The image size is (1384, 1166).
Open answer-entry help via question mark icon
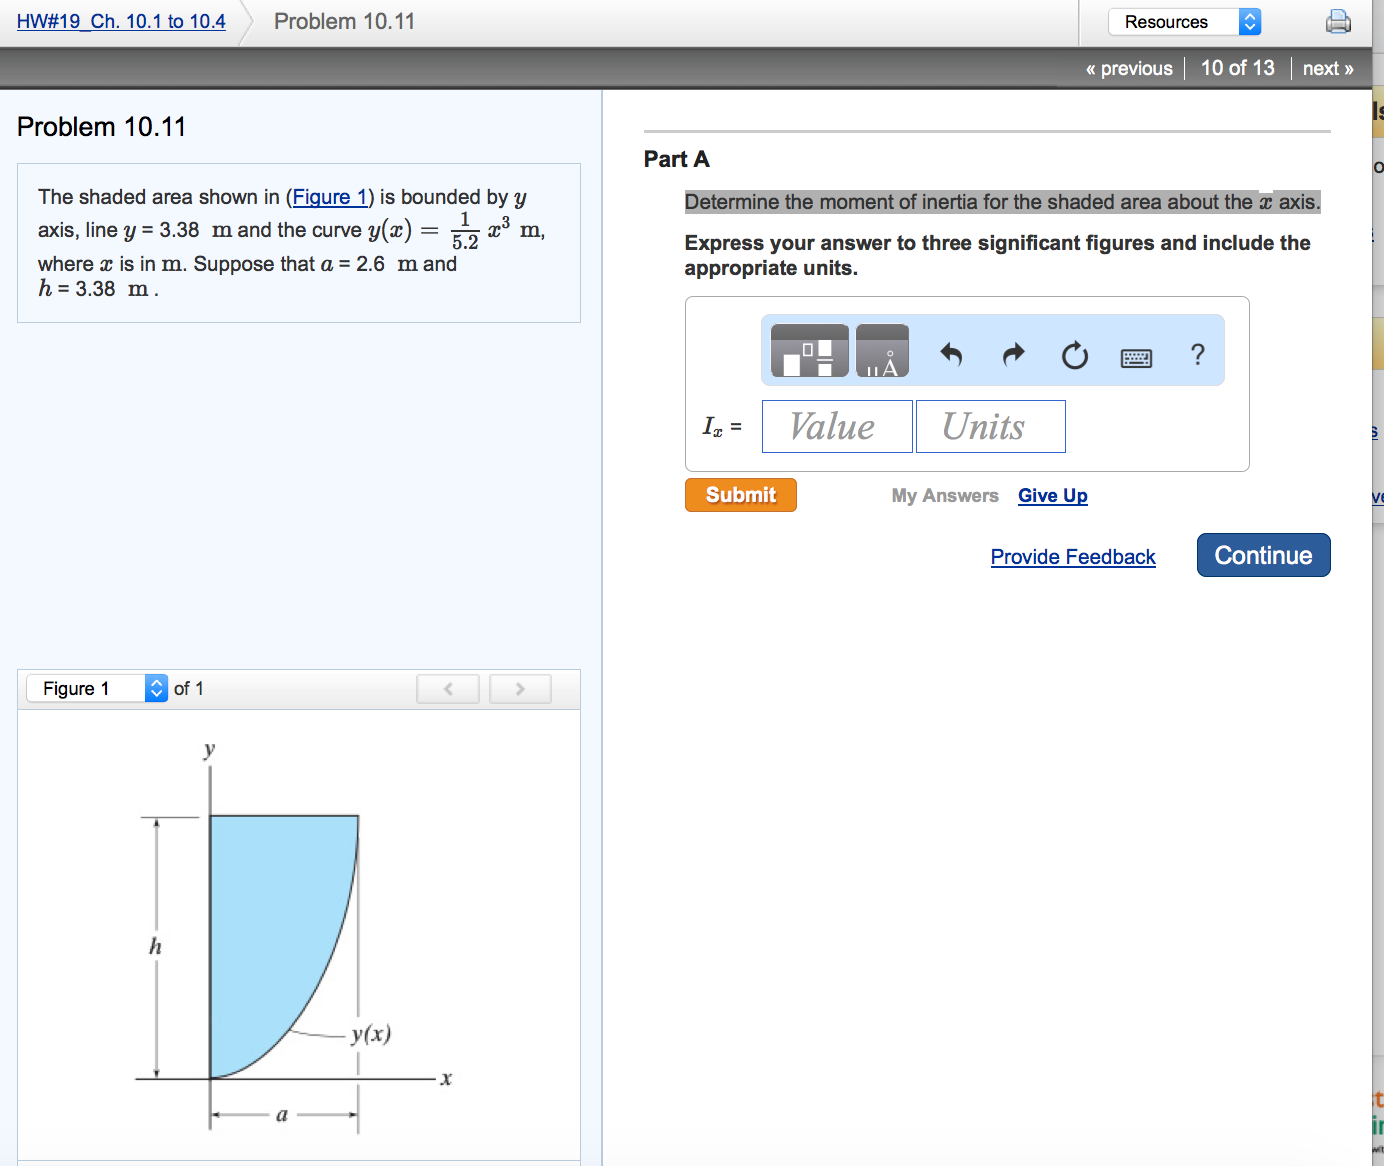(x=1197, y=354)
